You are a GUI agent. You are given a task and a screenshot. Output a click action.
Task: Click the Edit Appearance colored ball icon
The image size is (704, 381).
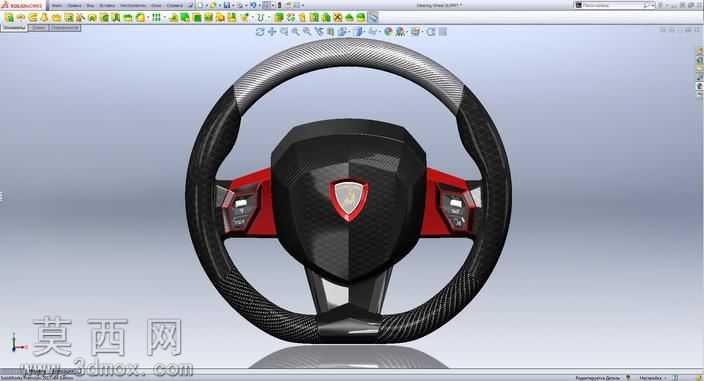tap(388, 31)
